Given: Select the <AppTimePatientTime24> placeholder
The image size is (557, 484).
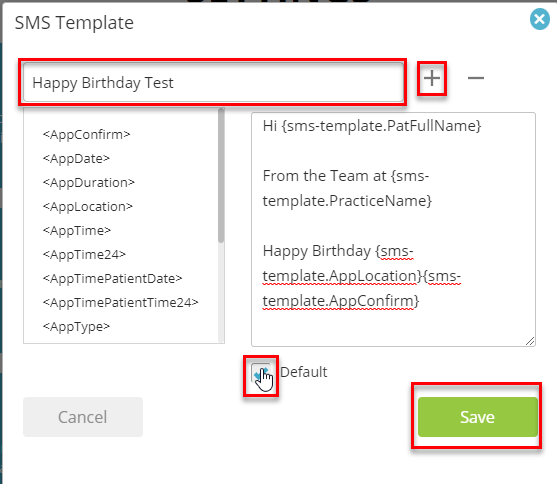Looking at the screenshot, I should [x=120, y=302].
